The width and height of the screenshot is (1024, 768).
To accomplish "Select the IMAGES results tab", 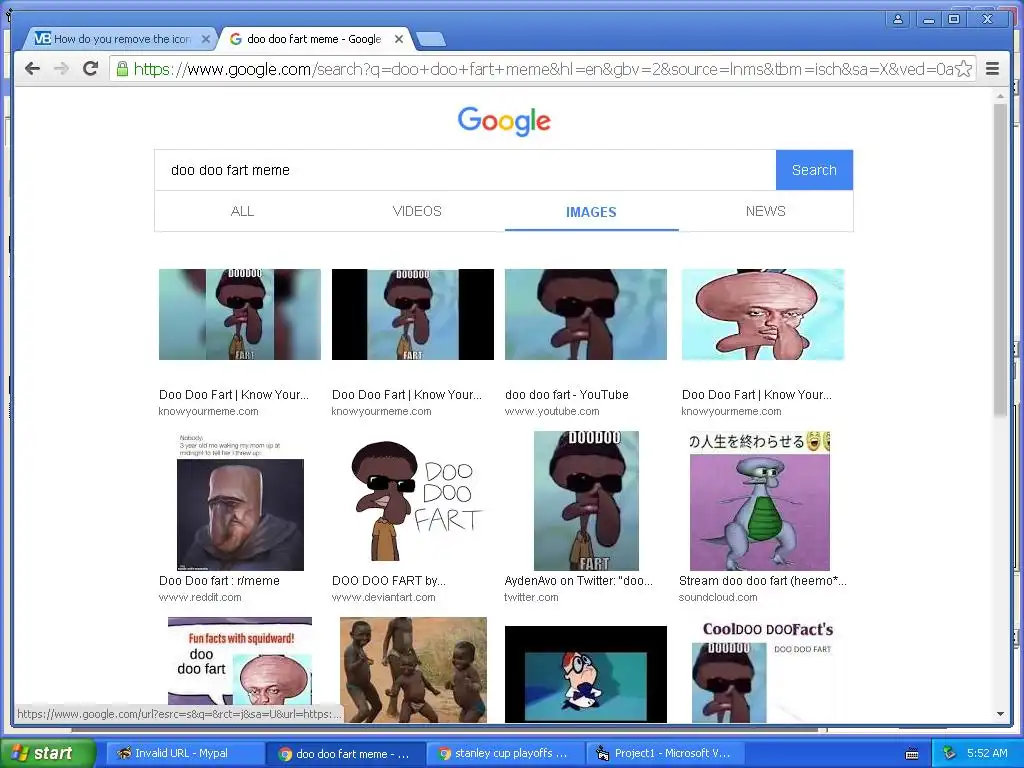I will [591, 212].
